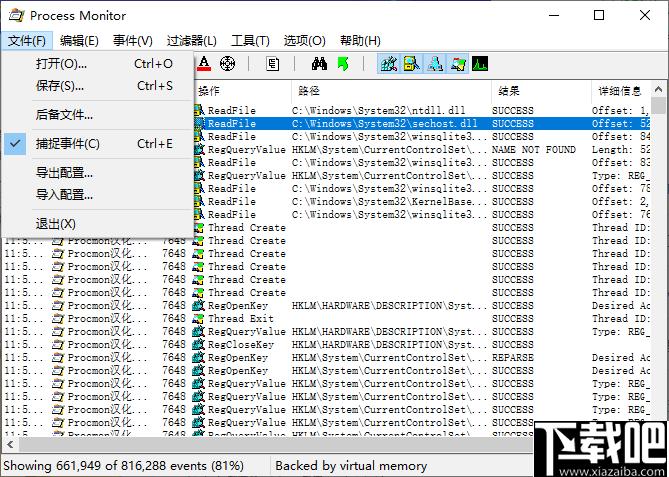Viewport: 669px width, 477px height.
Task: Click the Process Monitor title bar app icon
Action: pos(16,16)
